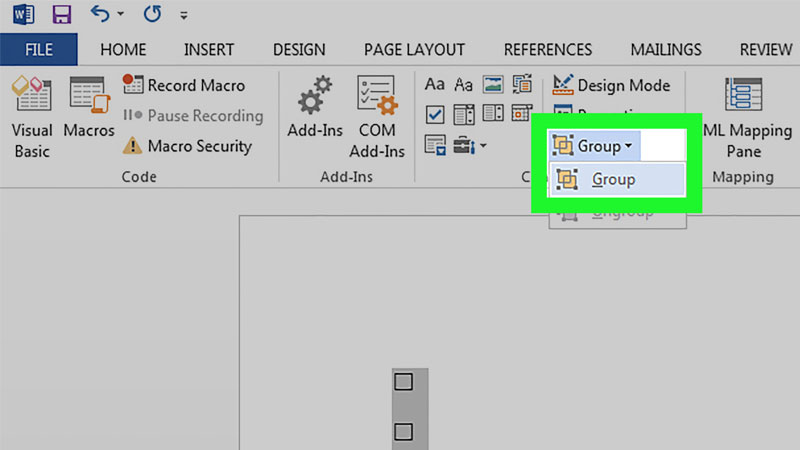The image size is (800, 450).
Task: Switch to the PAGE LAYOUT tab
Action: point(414,49)
